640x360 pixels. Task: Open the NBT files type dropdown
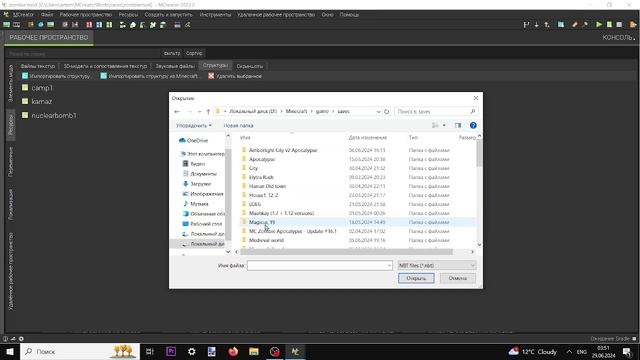[x=437, y=265]
